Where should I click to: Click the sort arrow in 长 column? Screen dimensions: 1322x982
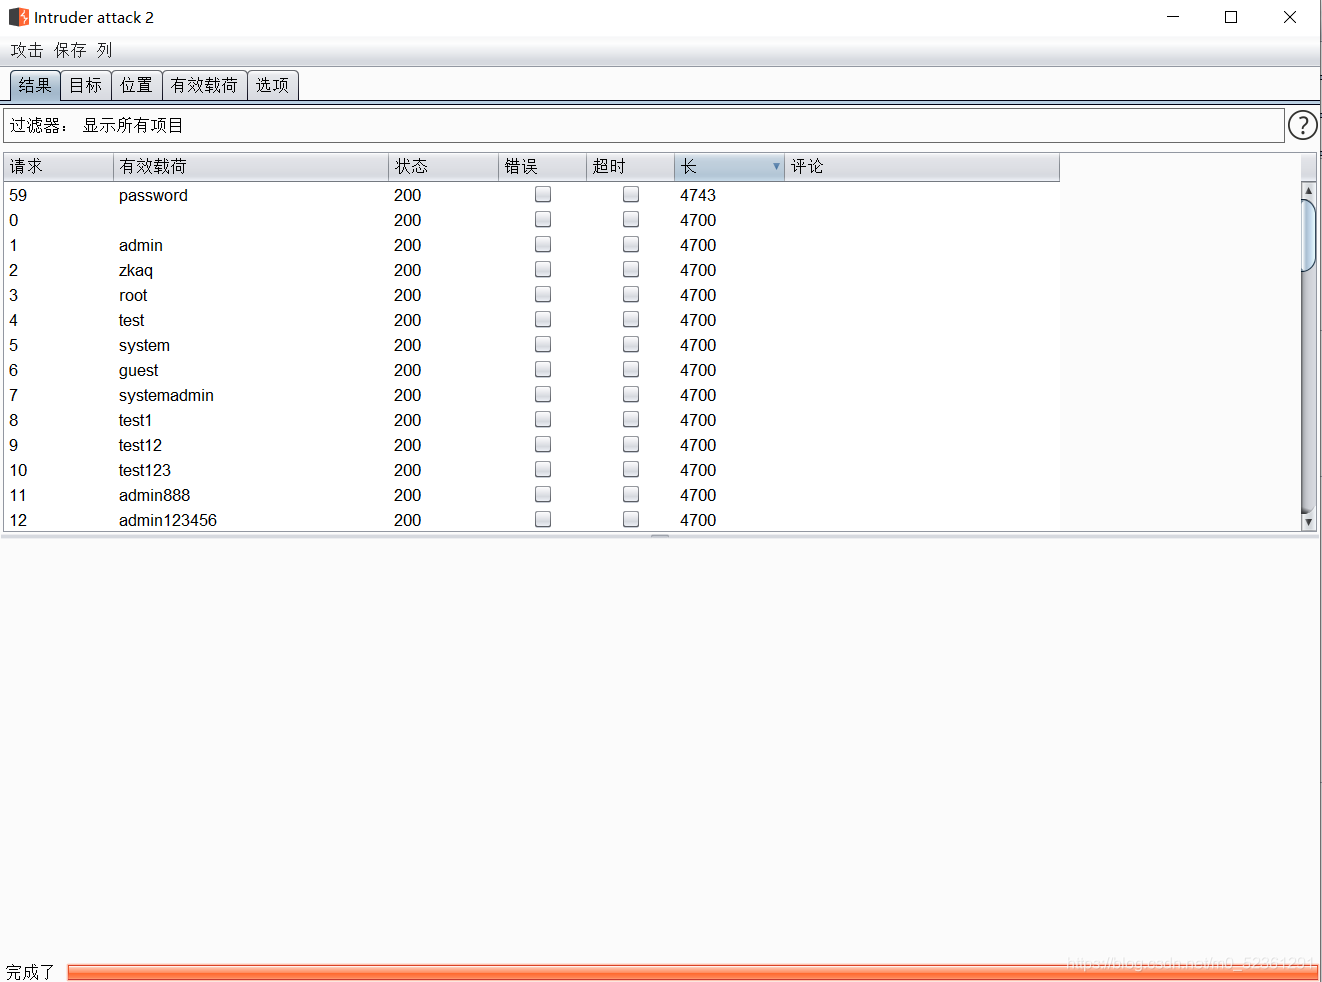pos(776,166)
